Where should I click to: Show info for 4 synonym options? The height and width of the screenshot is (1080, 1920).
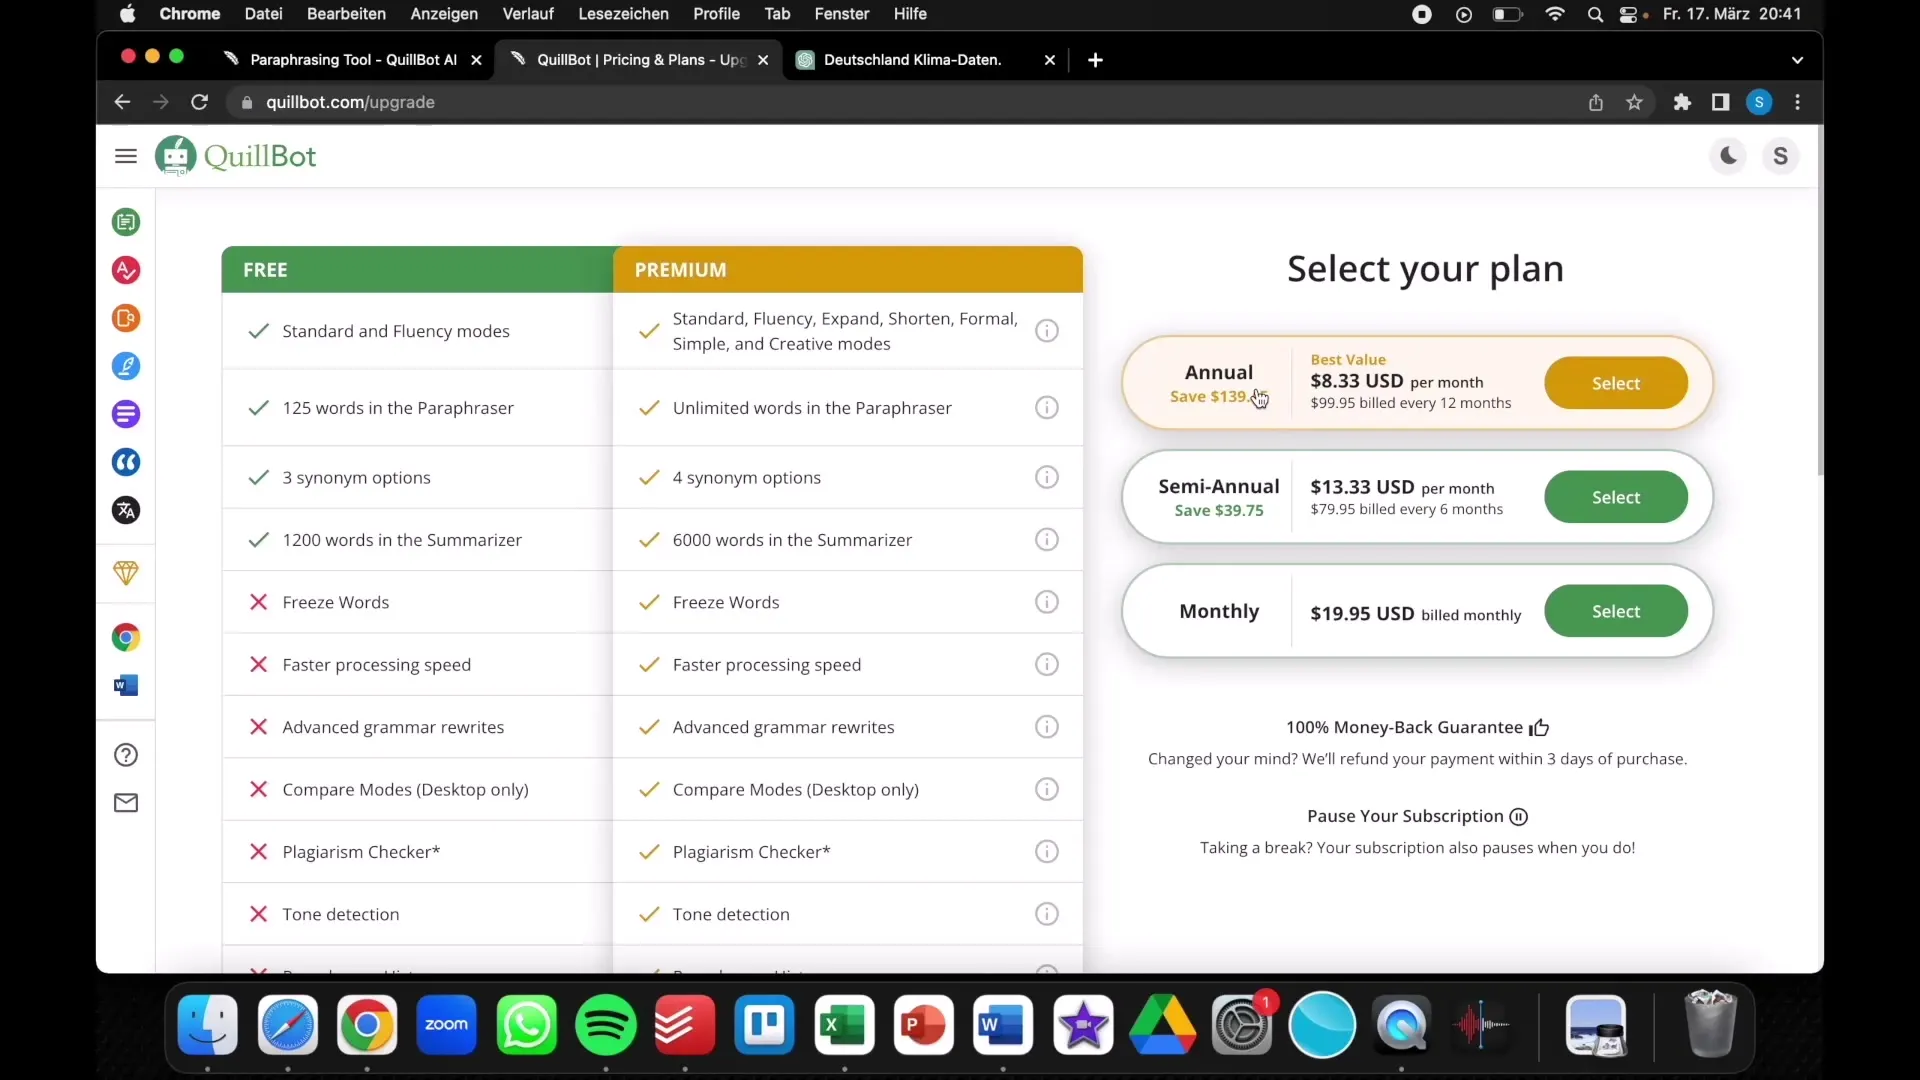click(x=1046, y=477)
